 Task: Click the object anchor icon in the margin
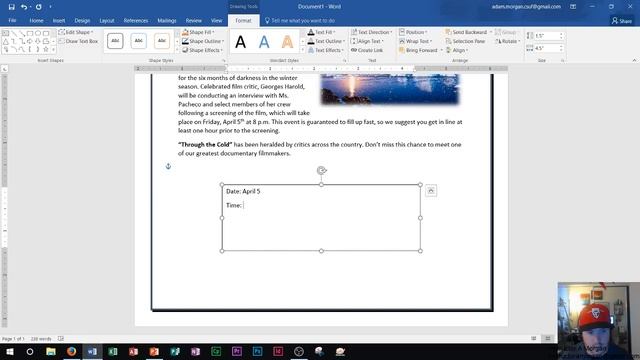pos(168,166)
